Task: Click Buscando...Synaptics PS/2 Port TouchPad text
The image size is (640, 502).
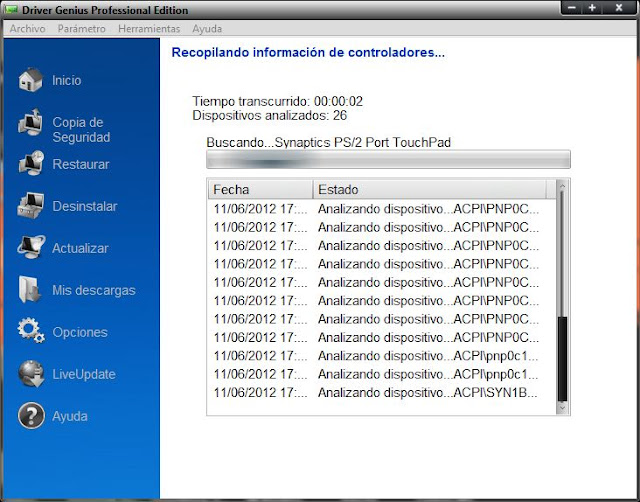Action: point(329,142)
